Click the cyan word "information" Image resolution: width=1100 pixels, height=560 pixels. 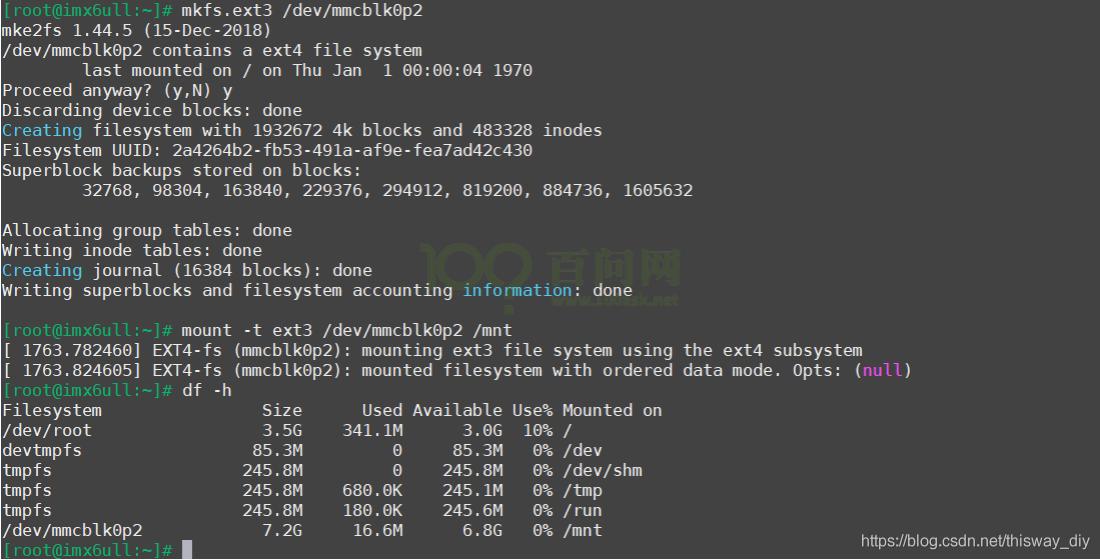pos(517,290)
